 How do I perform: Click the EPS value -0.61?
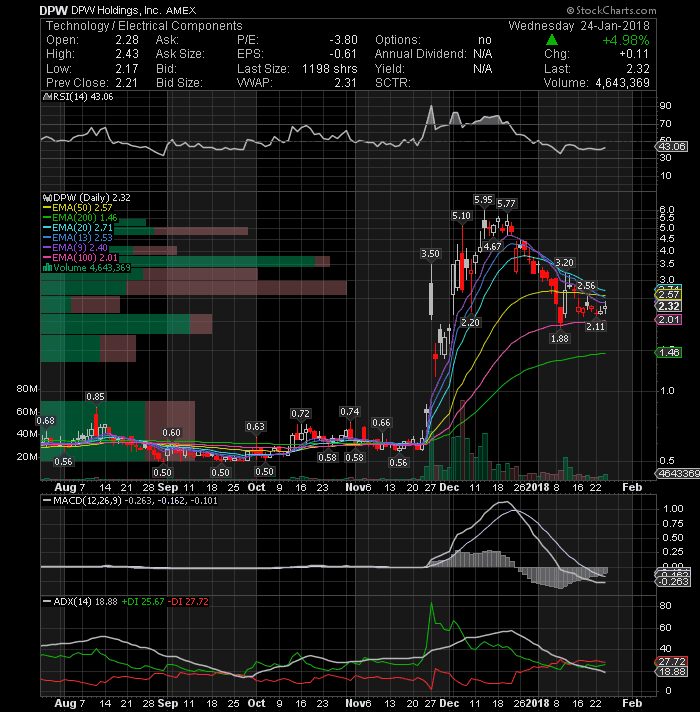click(x=343, y=54)
